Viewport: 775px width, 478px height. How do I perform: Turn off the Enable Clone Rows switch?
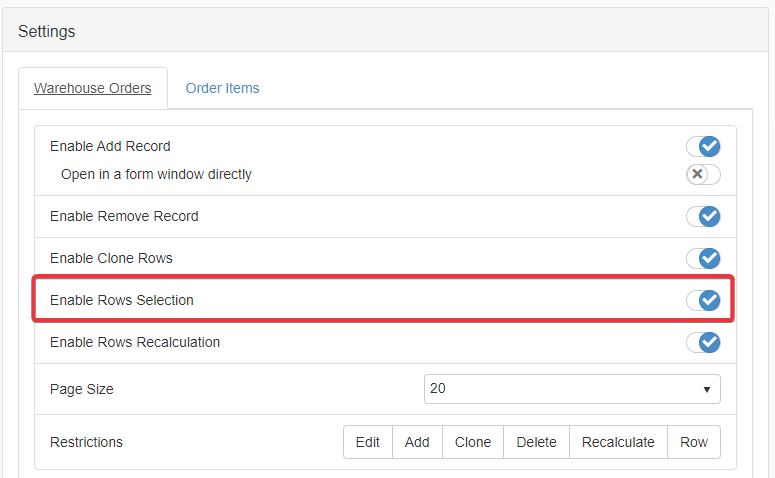(x=703, y=259)
